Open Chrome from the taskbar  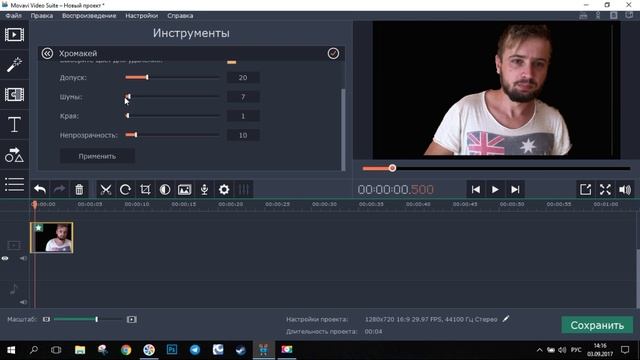click(126, 350)
